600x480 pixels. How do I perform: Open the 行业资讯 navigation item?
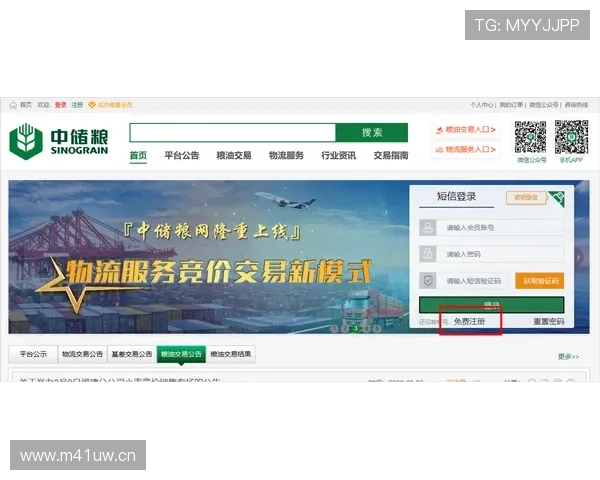pos(339,155)
